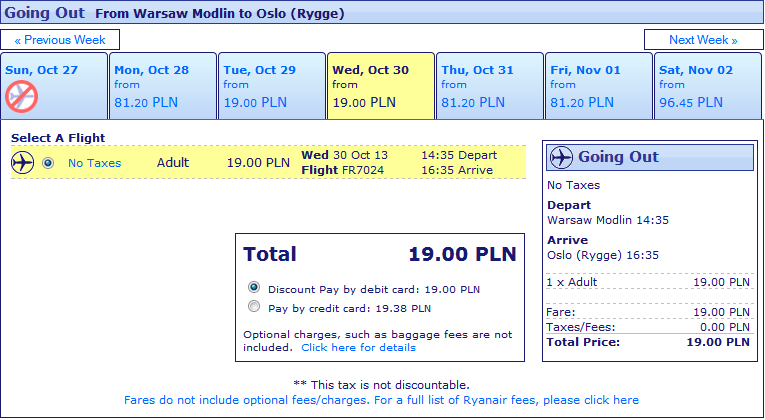Go to Previous Week
Image resolution: width=765 pixels, height=420 pixels.
(60, 40)
